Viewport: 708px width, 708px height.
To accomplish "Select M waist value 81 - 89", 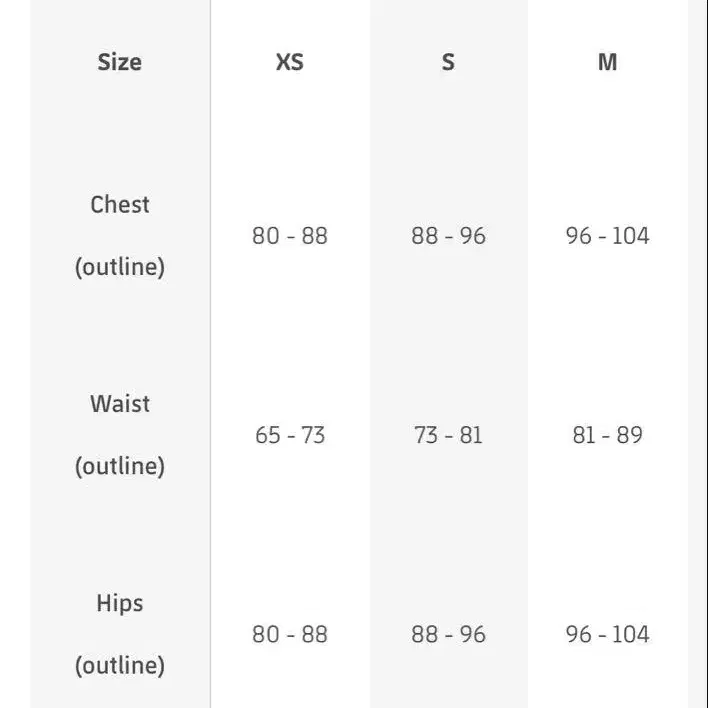I will [607, 435].
